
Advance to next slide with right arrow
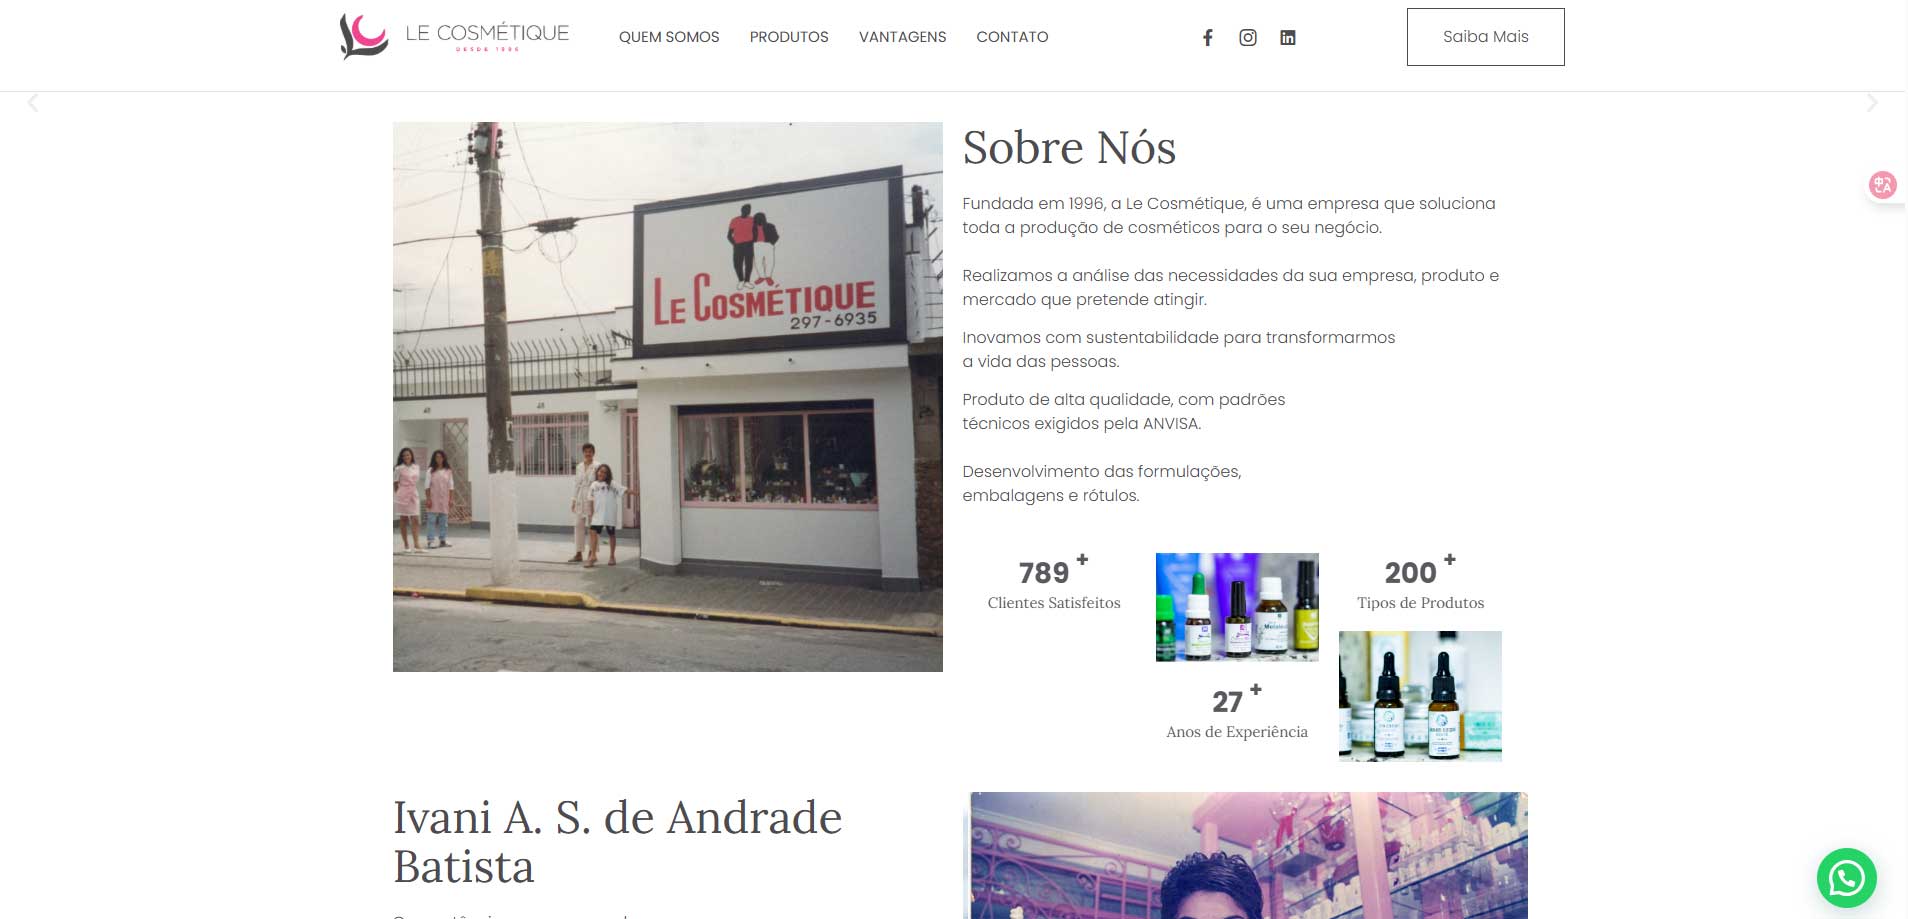coord(1872,103)
